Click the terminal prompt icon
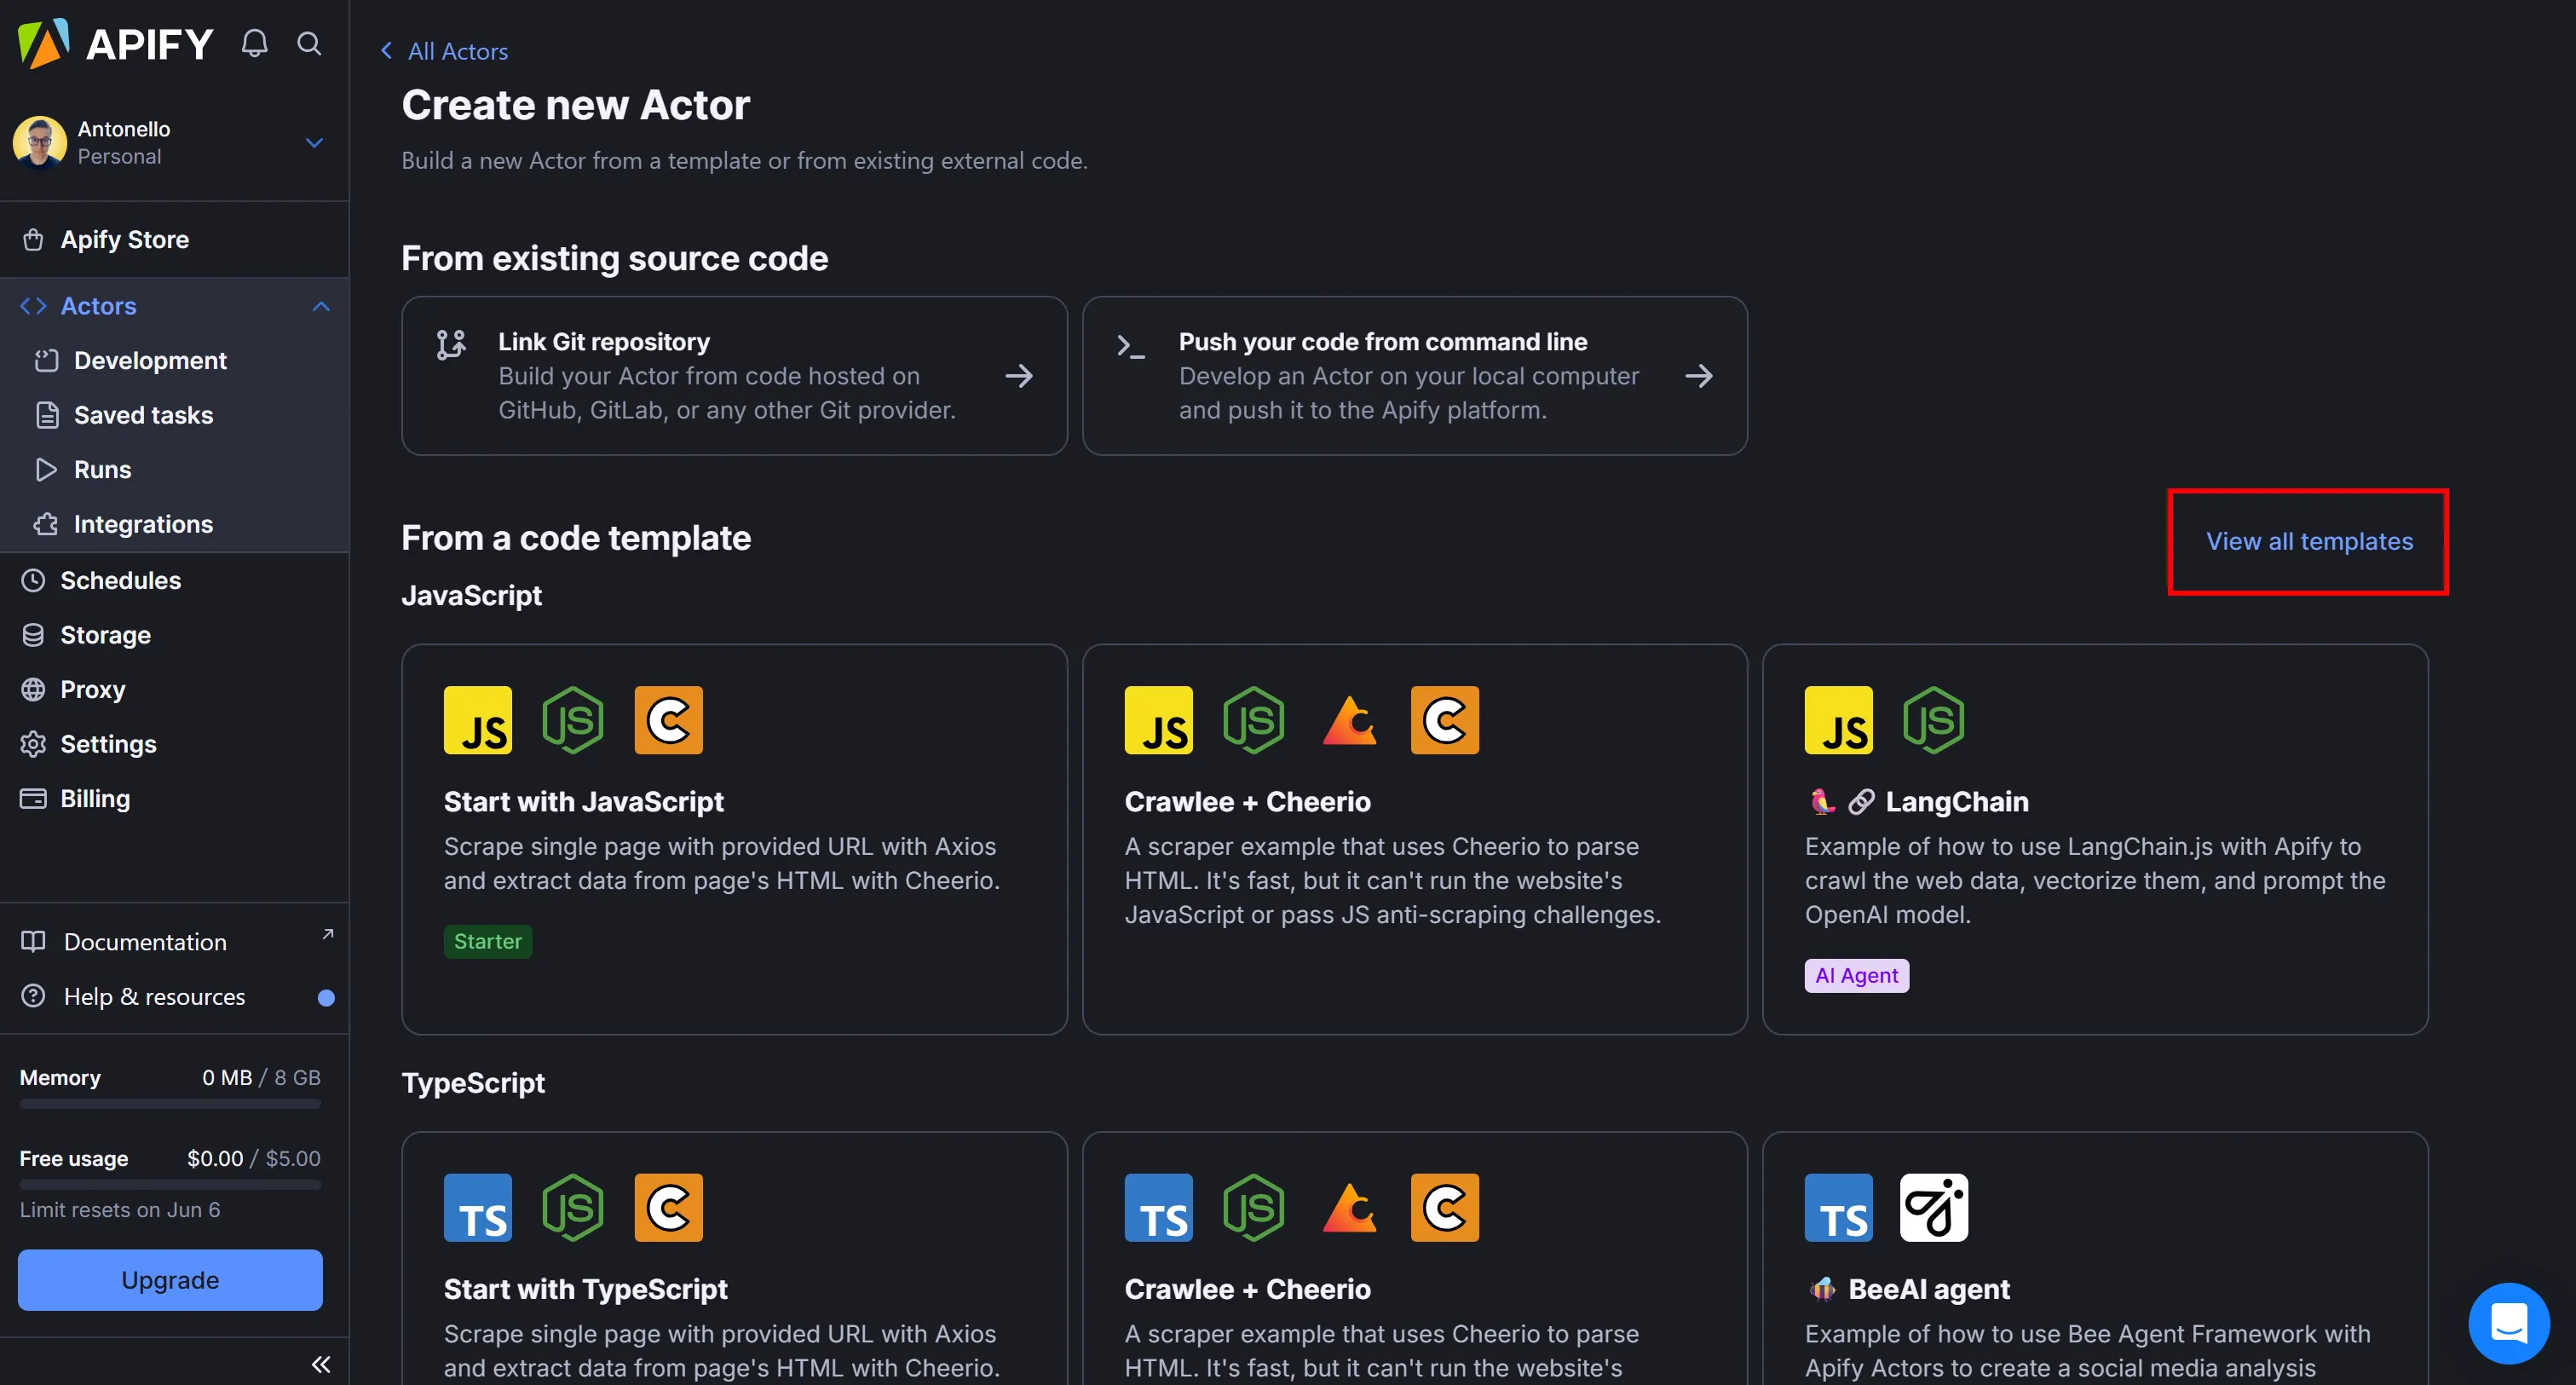This screenshot has width=2576, height=1385. 1131,347
